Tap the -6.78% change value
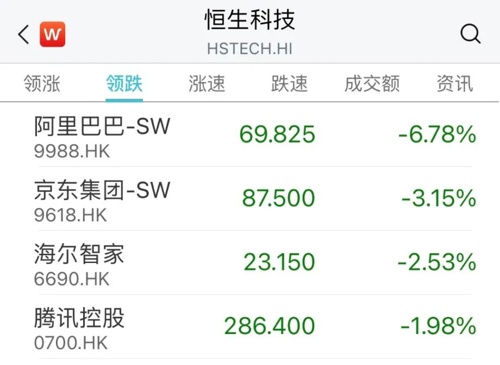500x365 pixels. tap(437, 134)
